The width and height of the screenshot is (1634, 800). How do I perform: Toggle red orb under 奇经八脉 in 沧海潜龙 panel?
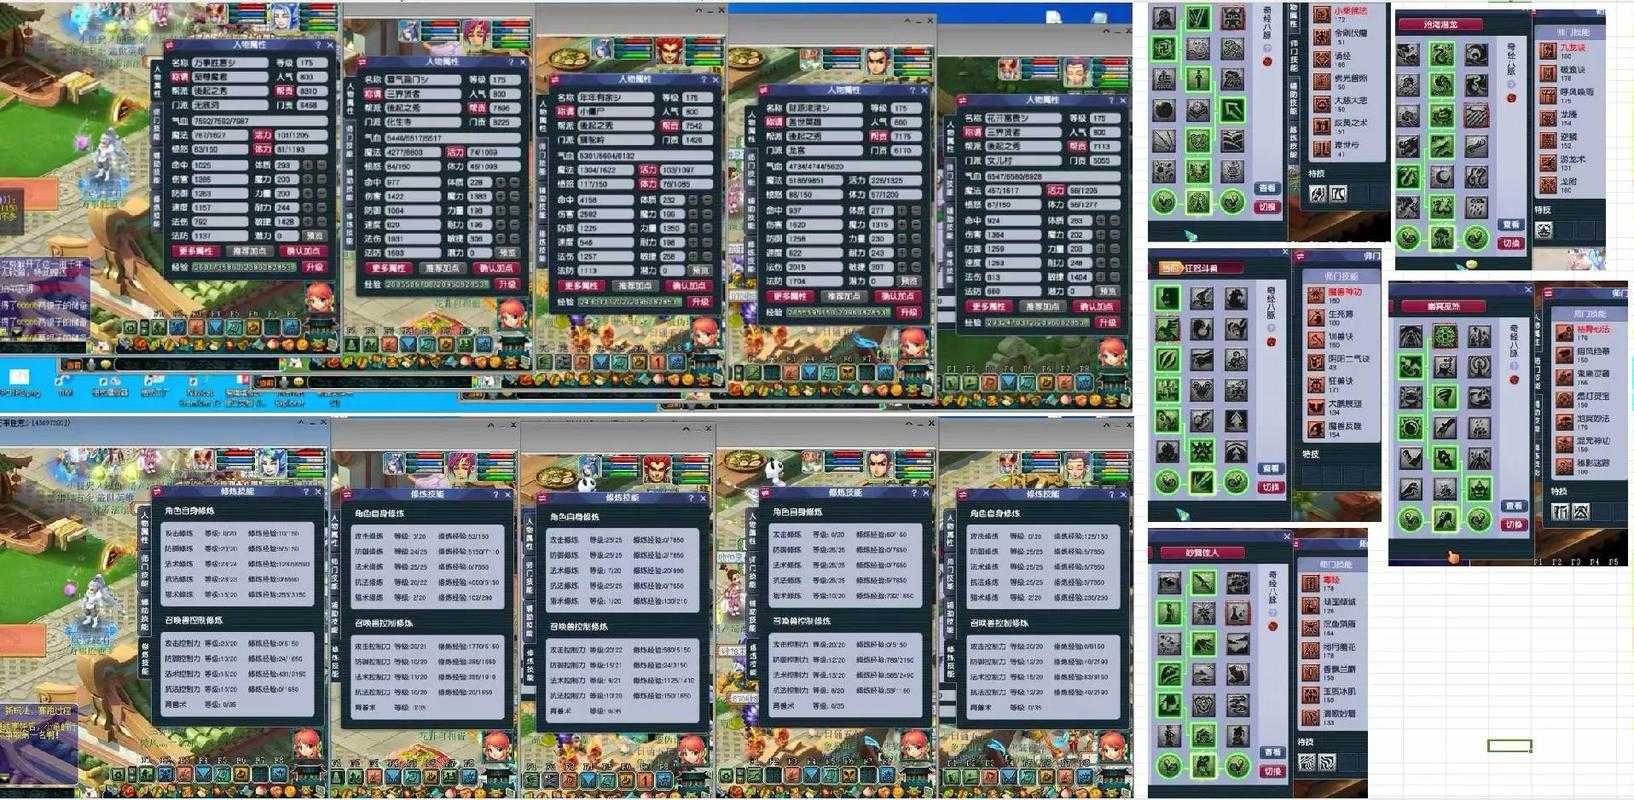[x=1511, y=98]
